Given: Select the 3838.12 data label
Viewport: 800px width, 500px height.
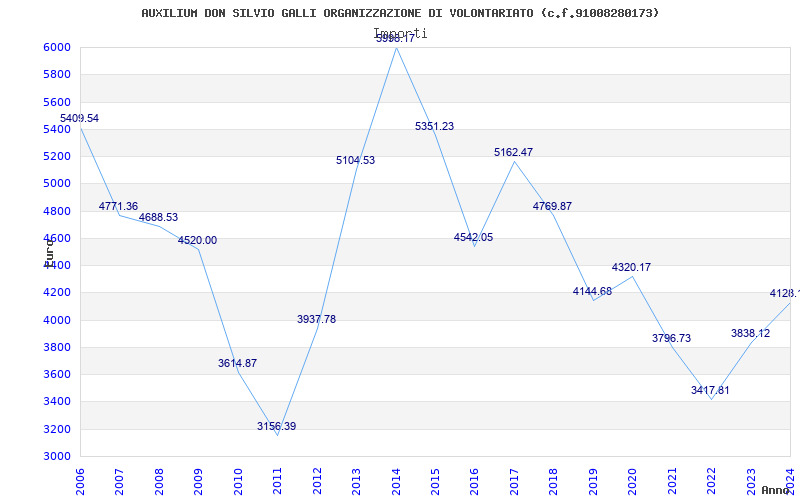Looking at the screenshot, I should [751, 334].
